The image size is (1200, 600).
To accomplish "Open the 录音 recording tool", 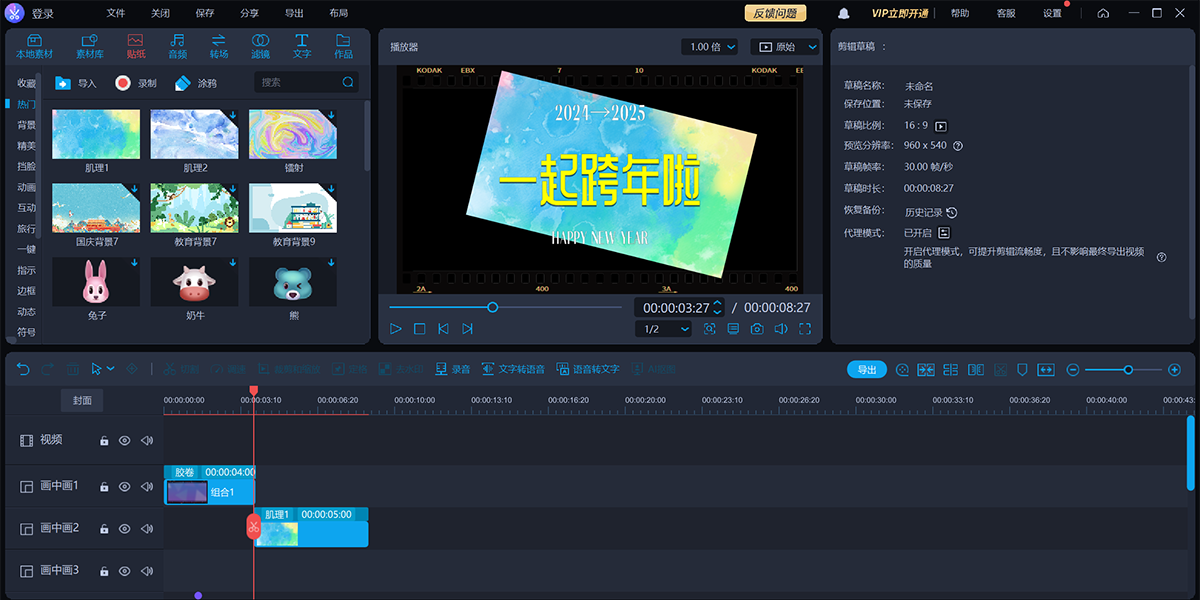I will [x=453, y=369].
